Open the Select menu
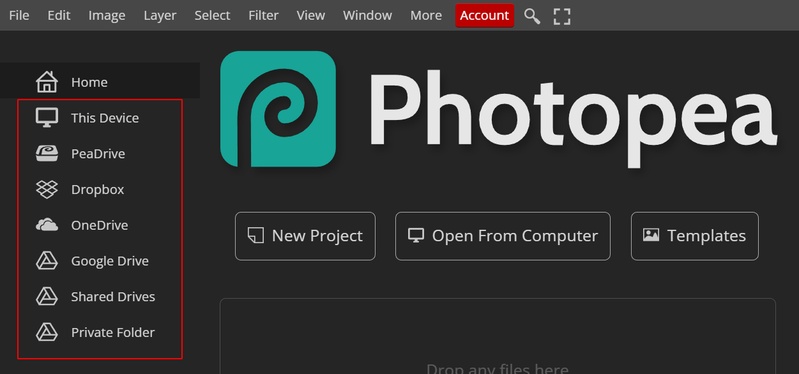 click(212, 15)
